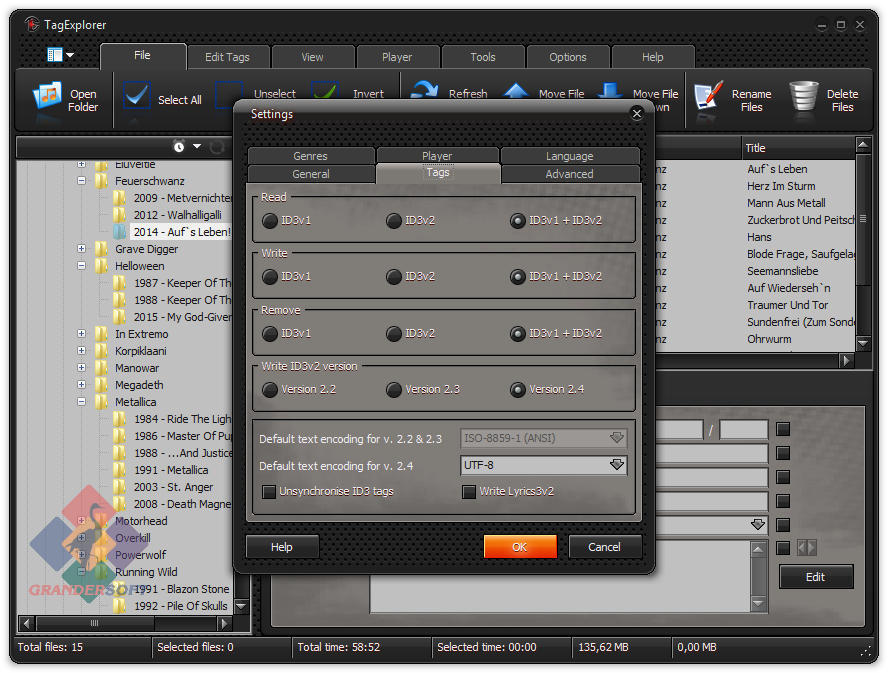Expand the Grave Digger folder node
The image size is (888, 673).
(82, 249)
